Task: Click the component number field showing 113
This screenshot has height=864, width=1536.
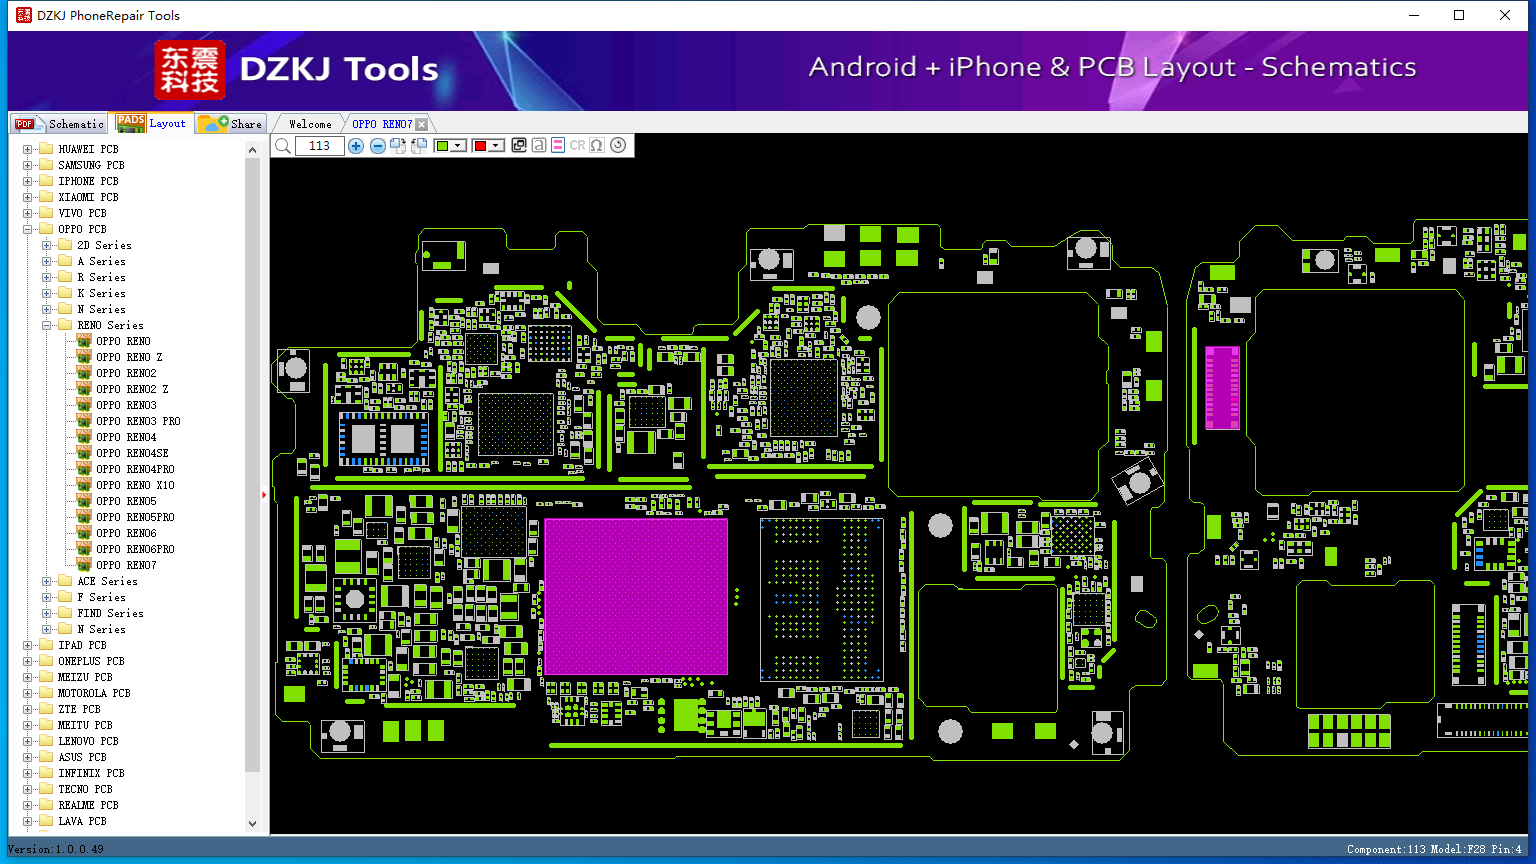Action: tap(320, 146)
